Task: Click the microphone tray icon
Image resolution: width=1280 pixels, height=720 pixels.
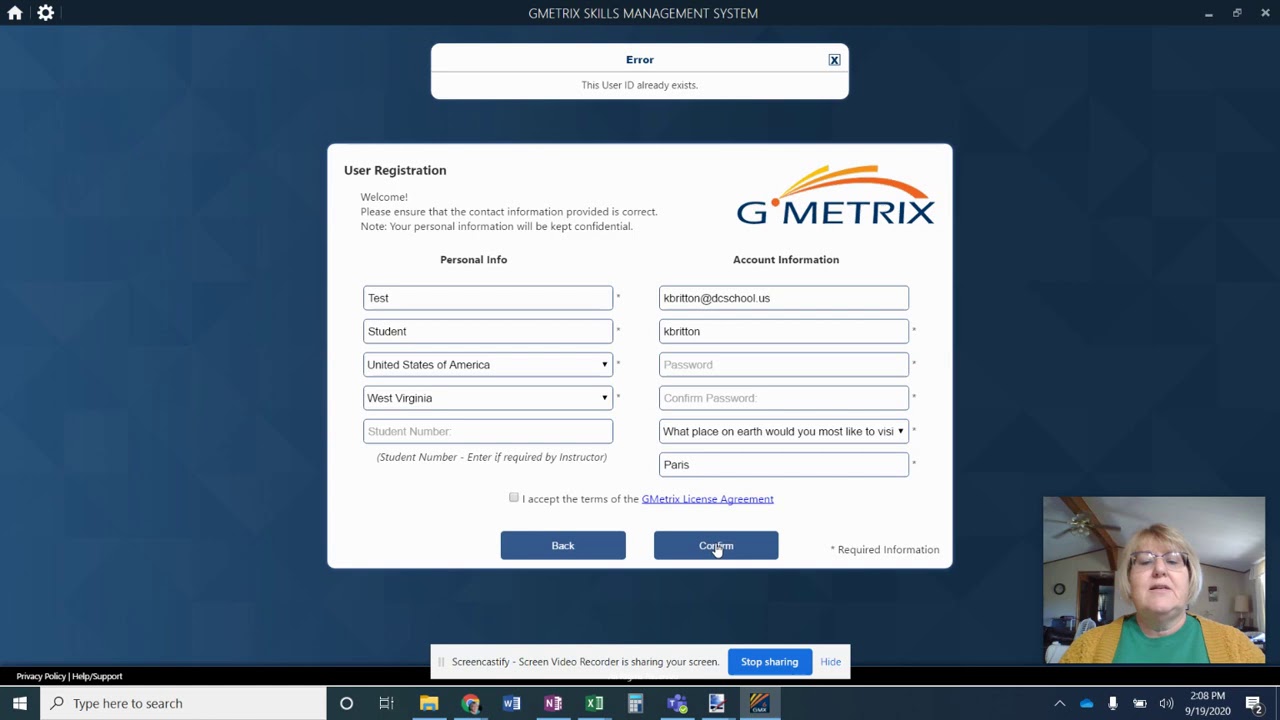Action: (1113, 703)
